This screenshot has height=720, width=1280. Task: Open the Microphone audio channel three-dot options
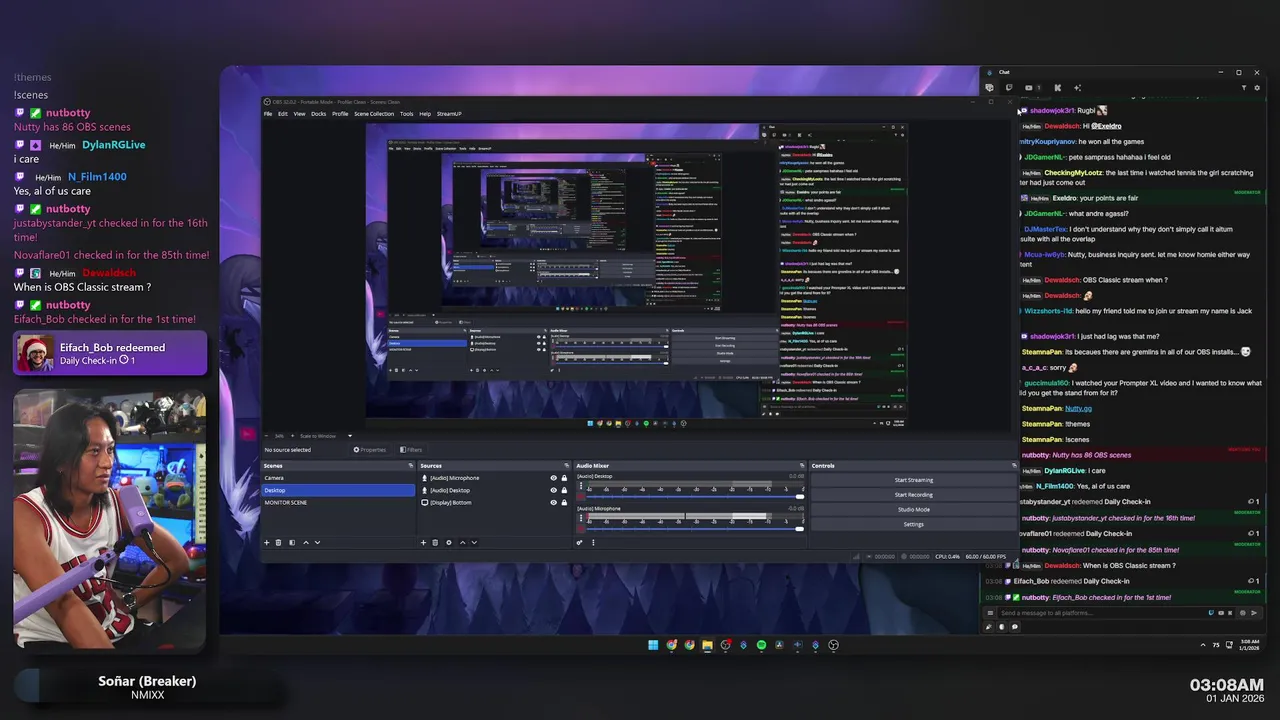pyautogui.click(x=581, y=517)
